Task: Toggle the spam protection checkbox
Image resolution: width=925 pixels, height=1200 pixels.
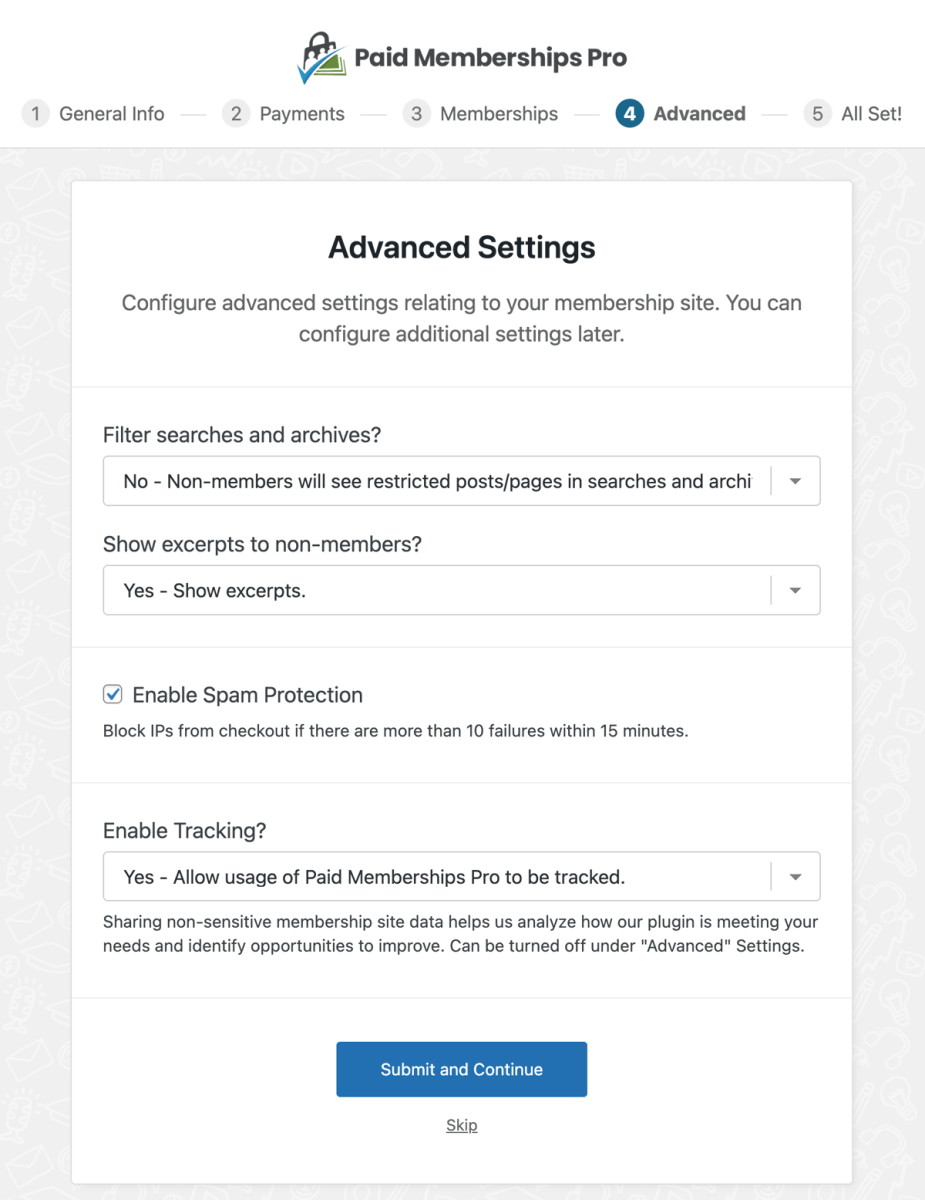Action: (x=112, y=694)
